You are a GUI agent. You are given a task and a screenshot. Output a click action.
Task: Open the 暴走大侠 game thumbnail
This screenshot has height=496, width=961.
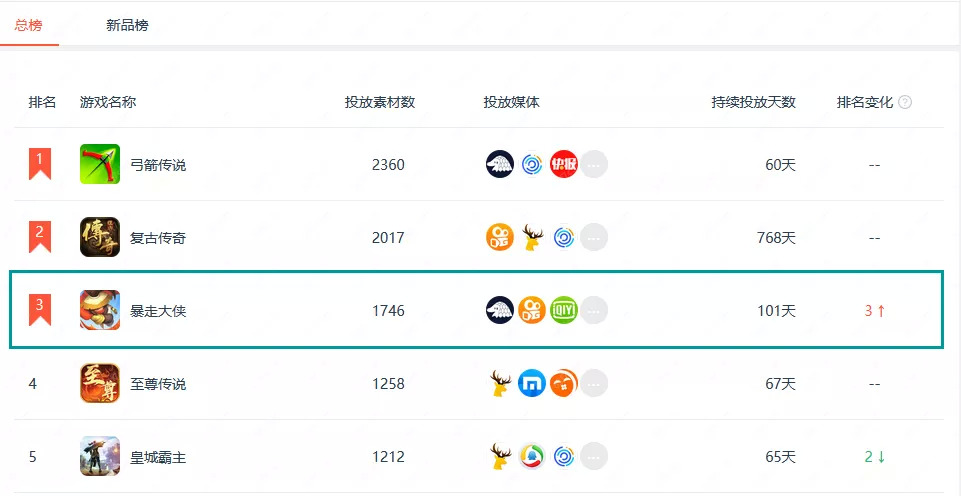coord(100,311)
